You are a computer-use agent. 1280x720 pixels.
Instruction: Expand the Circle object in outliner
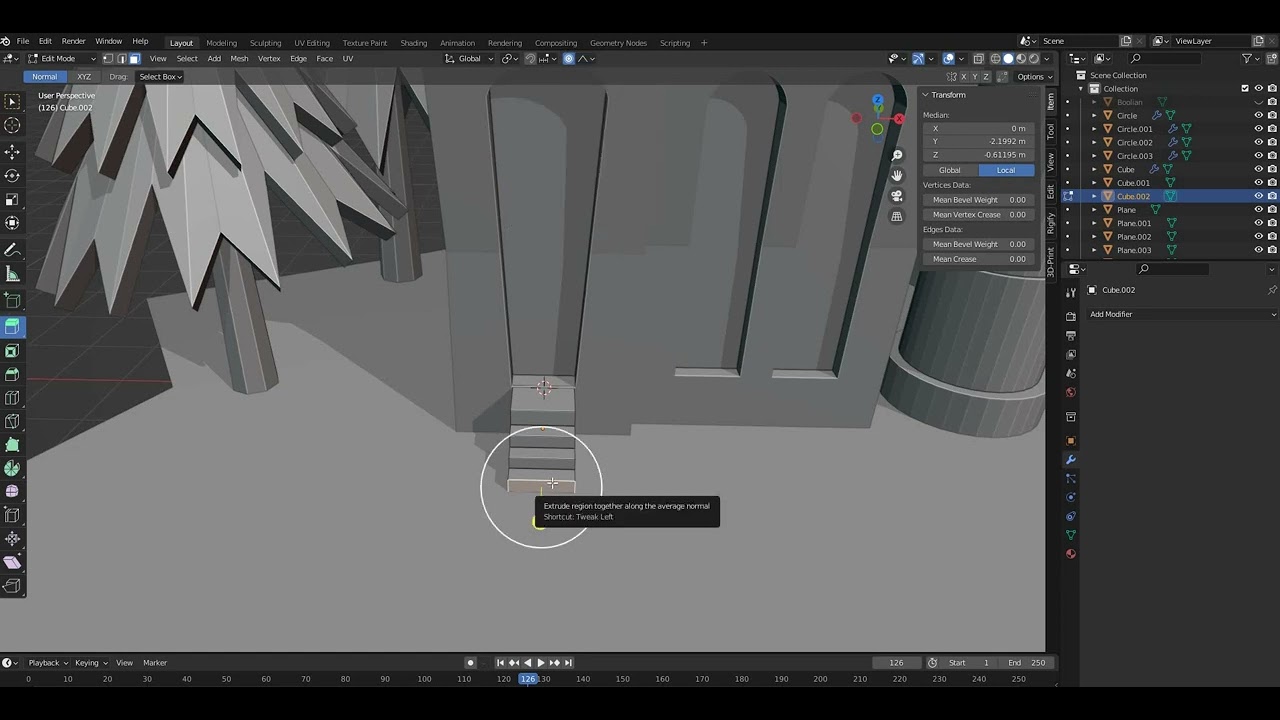pyautogui.click(x=1094, y=115)
